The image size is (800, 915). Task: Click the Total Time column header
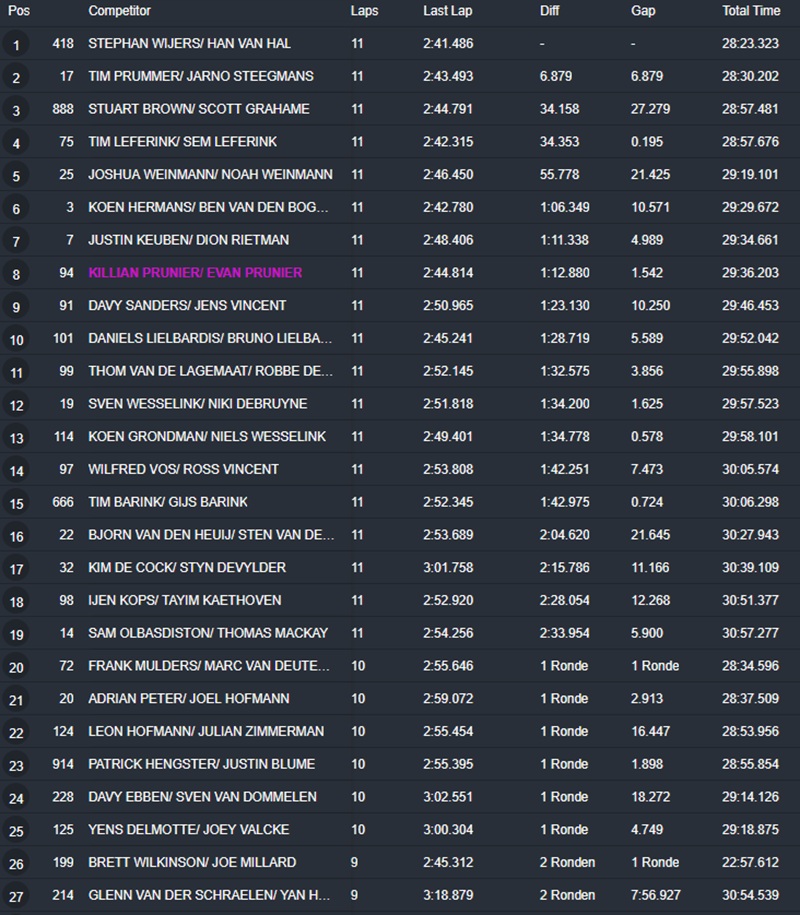click(751, 11)
